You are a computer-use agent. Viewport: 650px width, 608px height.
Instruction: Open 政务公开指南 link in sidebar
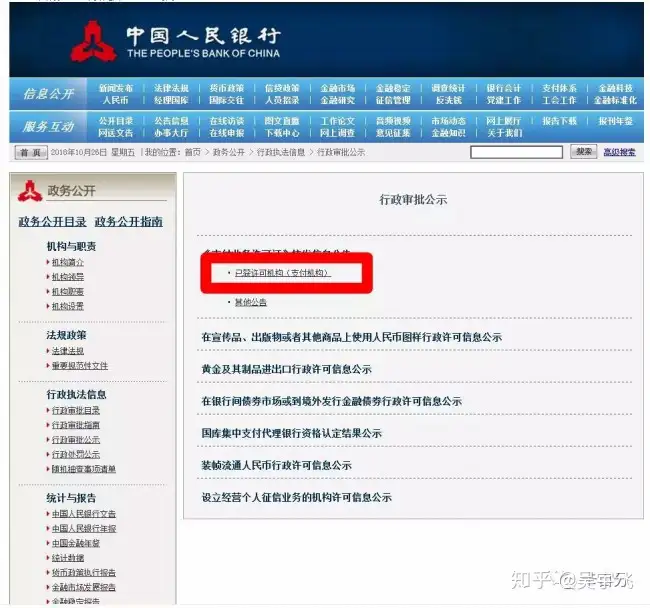click(129, 222)
